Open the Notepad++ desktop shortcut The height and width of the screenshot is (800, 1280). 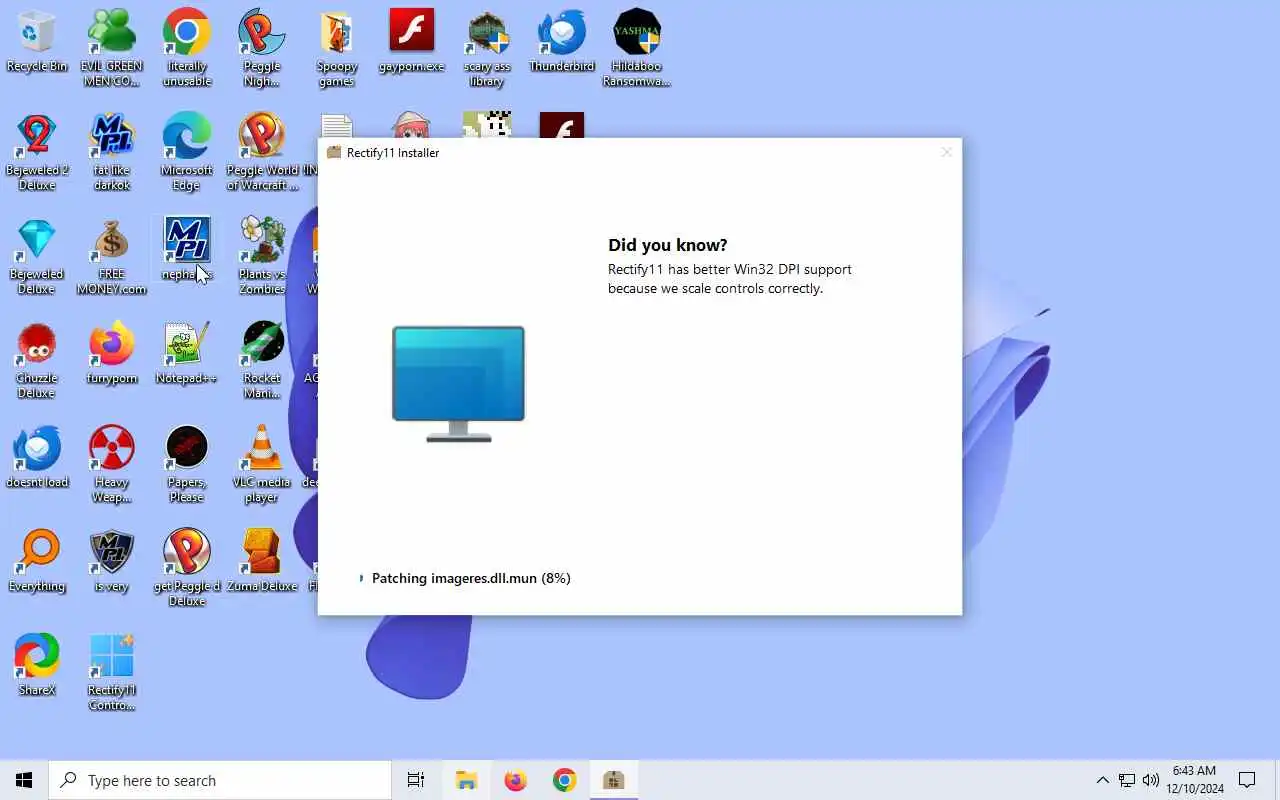pyautogui.click(x=187, y=353)
